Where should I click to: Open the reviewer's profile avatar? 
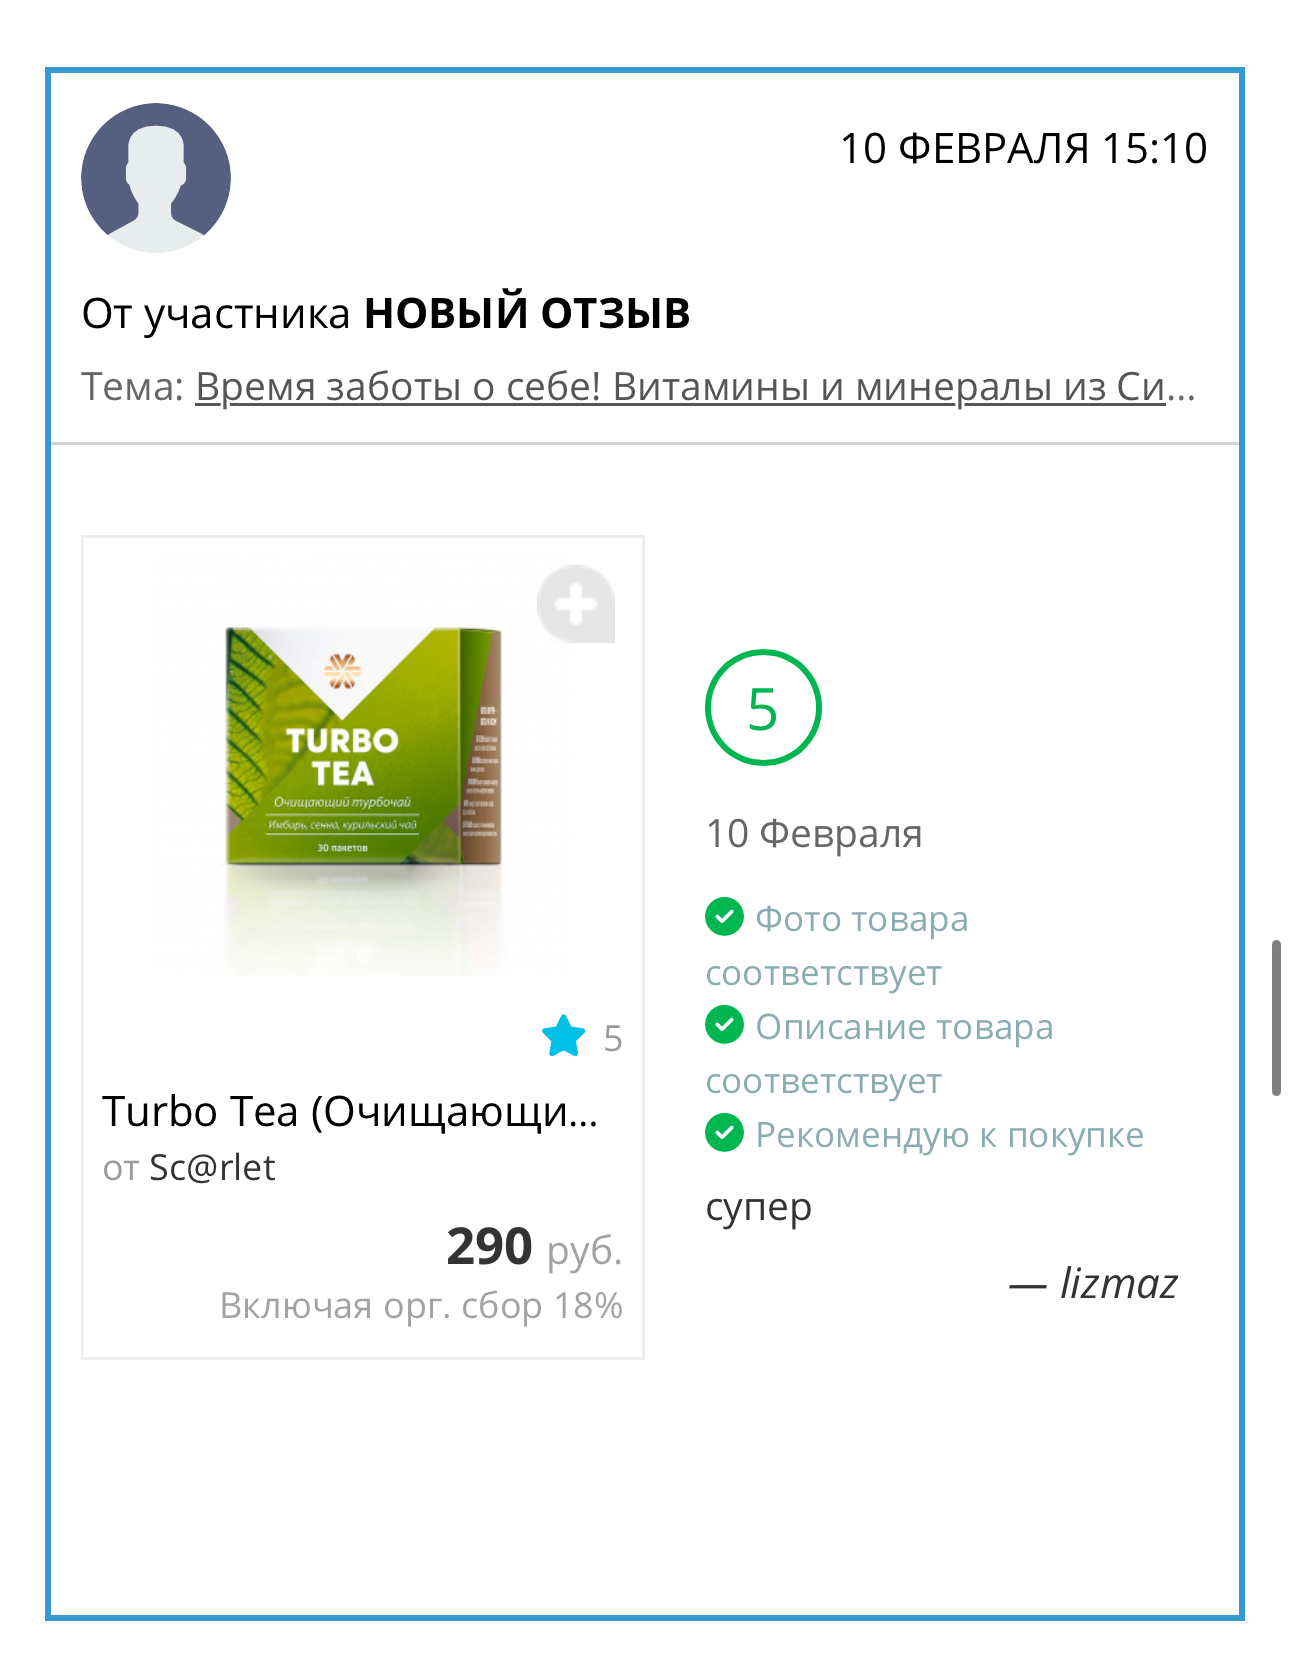(156, 177)
